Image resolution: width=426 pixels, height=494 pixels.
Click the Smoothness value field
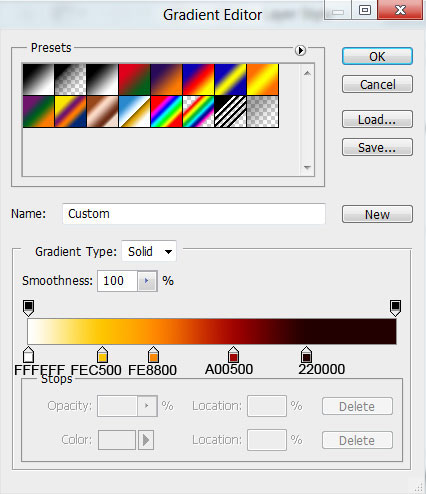(117, 281)
